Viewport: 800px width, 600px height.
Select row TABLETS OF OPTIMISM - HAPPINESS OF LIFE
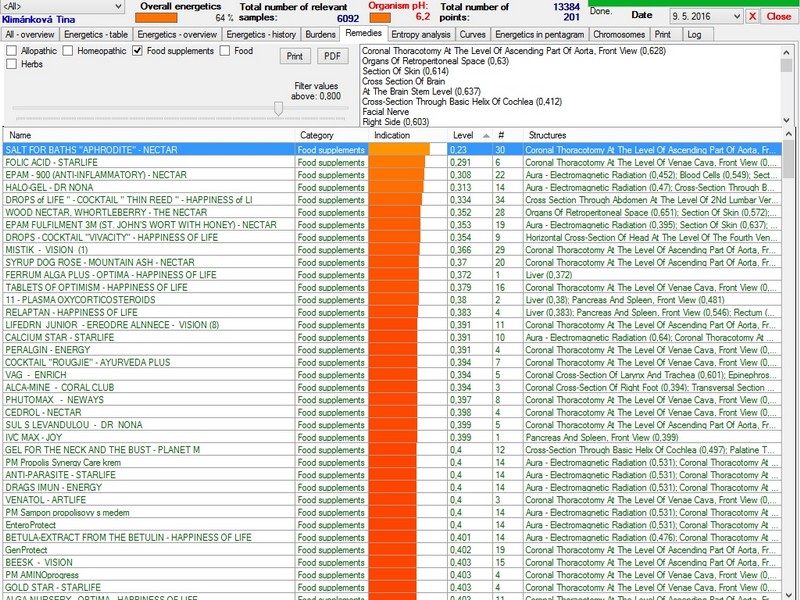(392, 287)
